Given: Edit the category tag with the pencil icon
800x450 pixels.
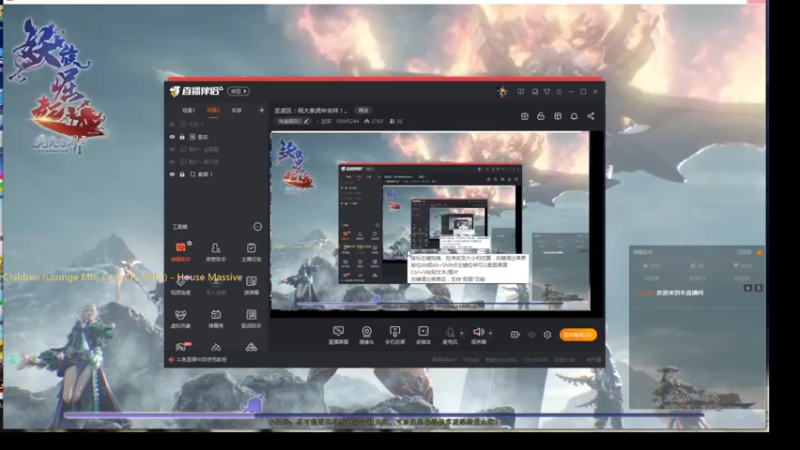Looking at the screenshot, I should 306,121.
